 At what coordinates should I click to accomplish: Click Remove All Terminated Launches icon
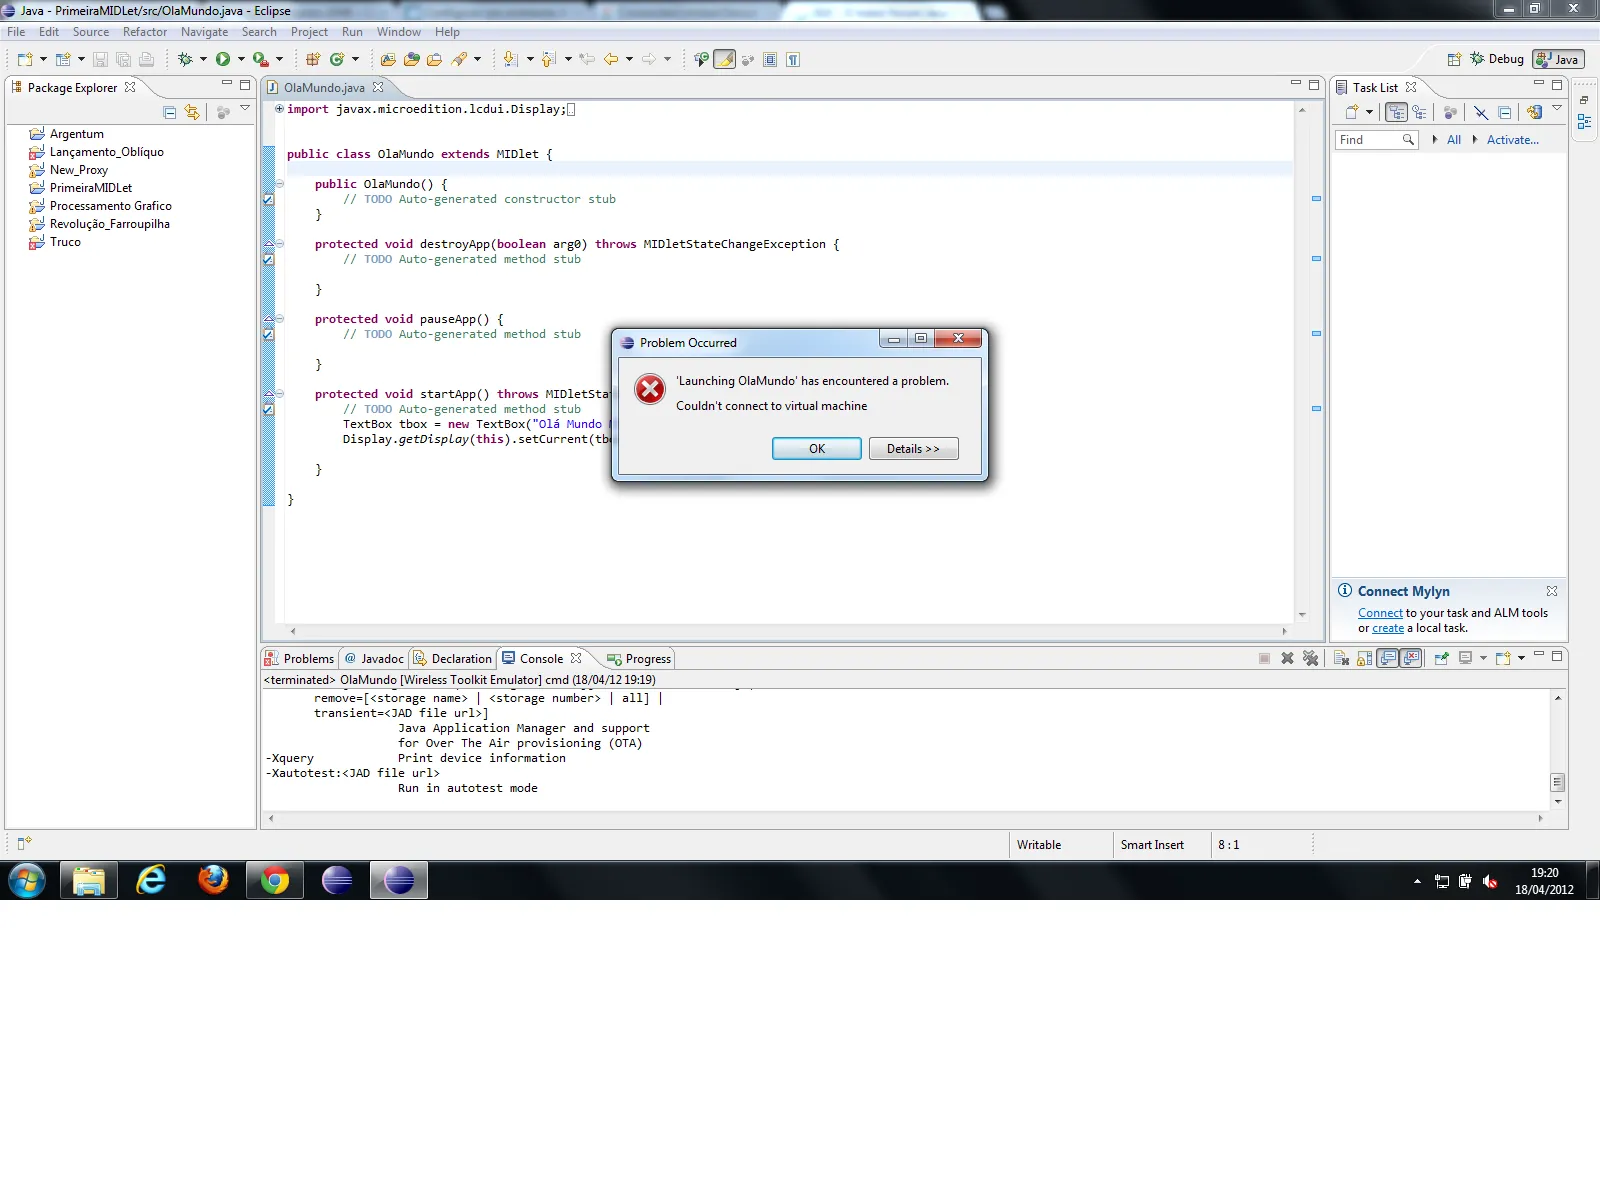(1311, 658)
